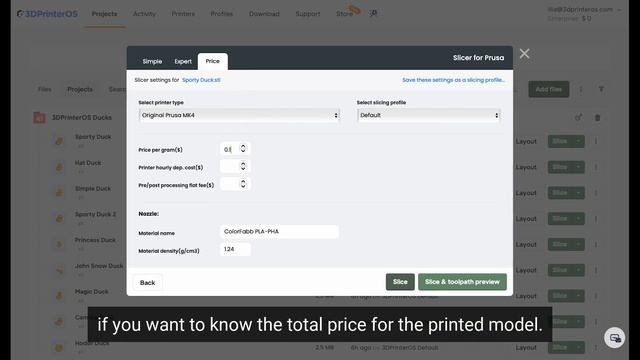Viewport: 640px width, 360px height.
Task: Adjust Pre/post processing flat fee stepper
Action: click(x=243, y=184)
